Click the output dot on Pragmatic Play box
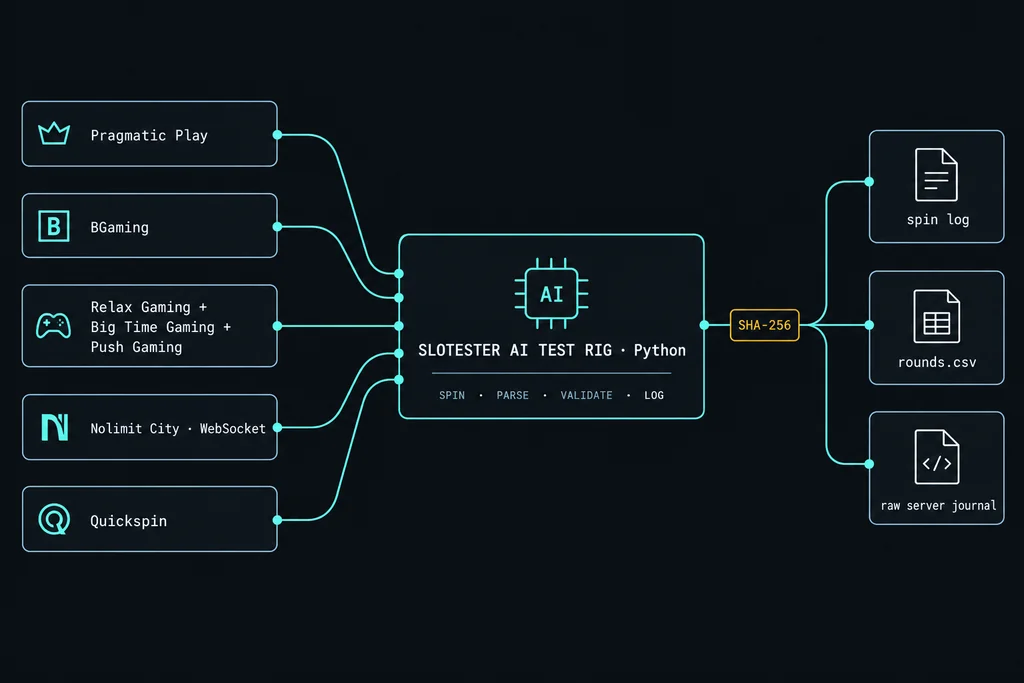1024x683 pixels. (x=278, y=135)
